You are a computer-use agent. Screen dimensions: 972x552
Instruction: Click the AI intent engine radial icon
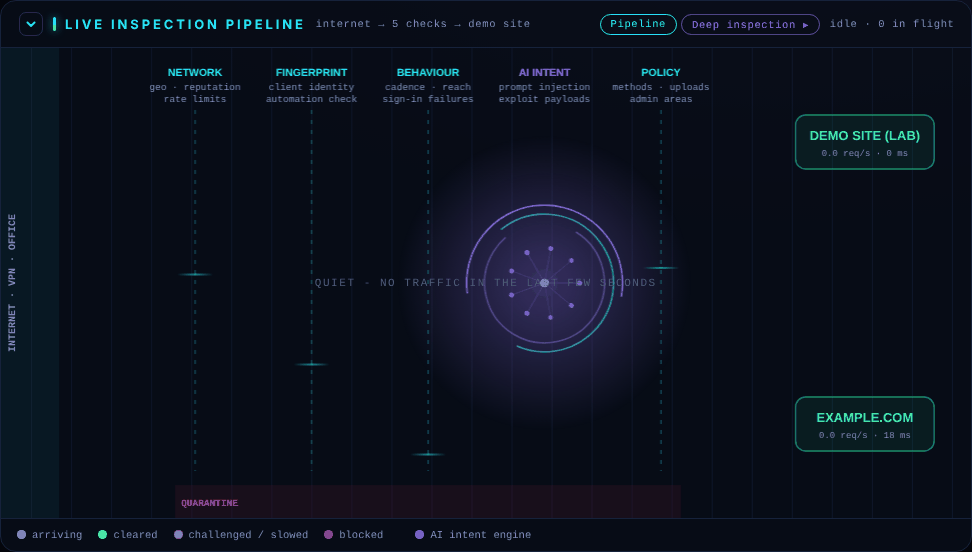coord(544,283)
